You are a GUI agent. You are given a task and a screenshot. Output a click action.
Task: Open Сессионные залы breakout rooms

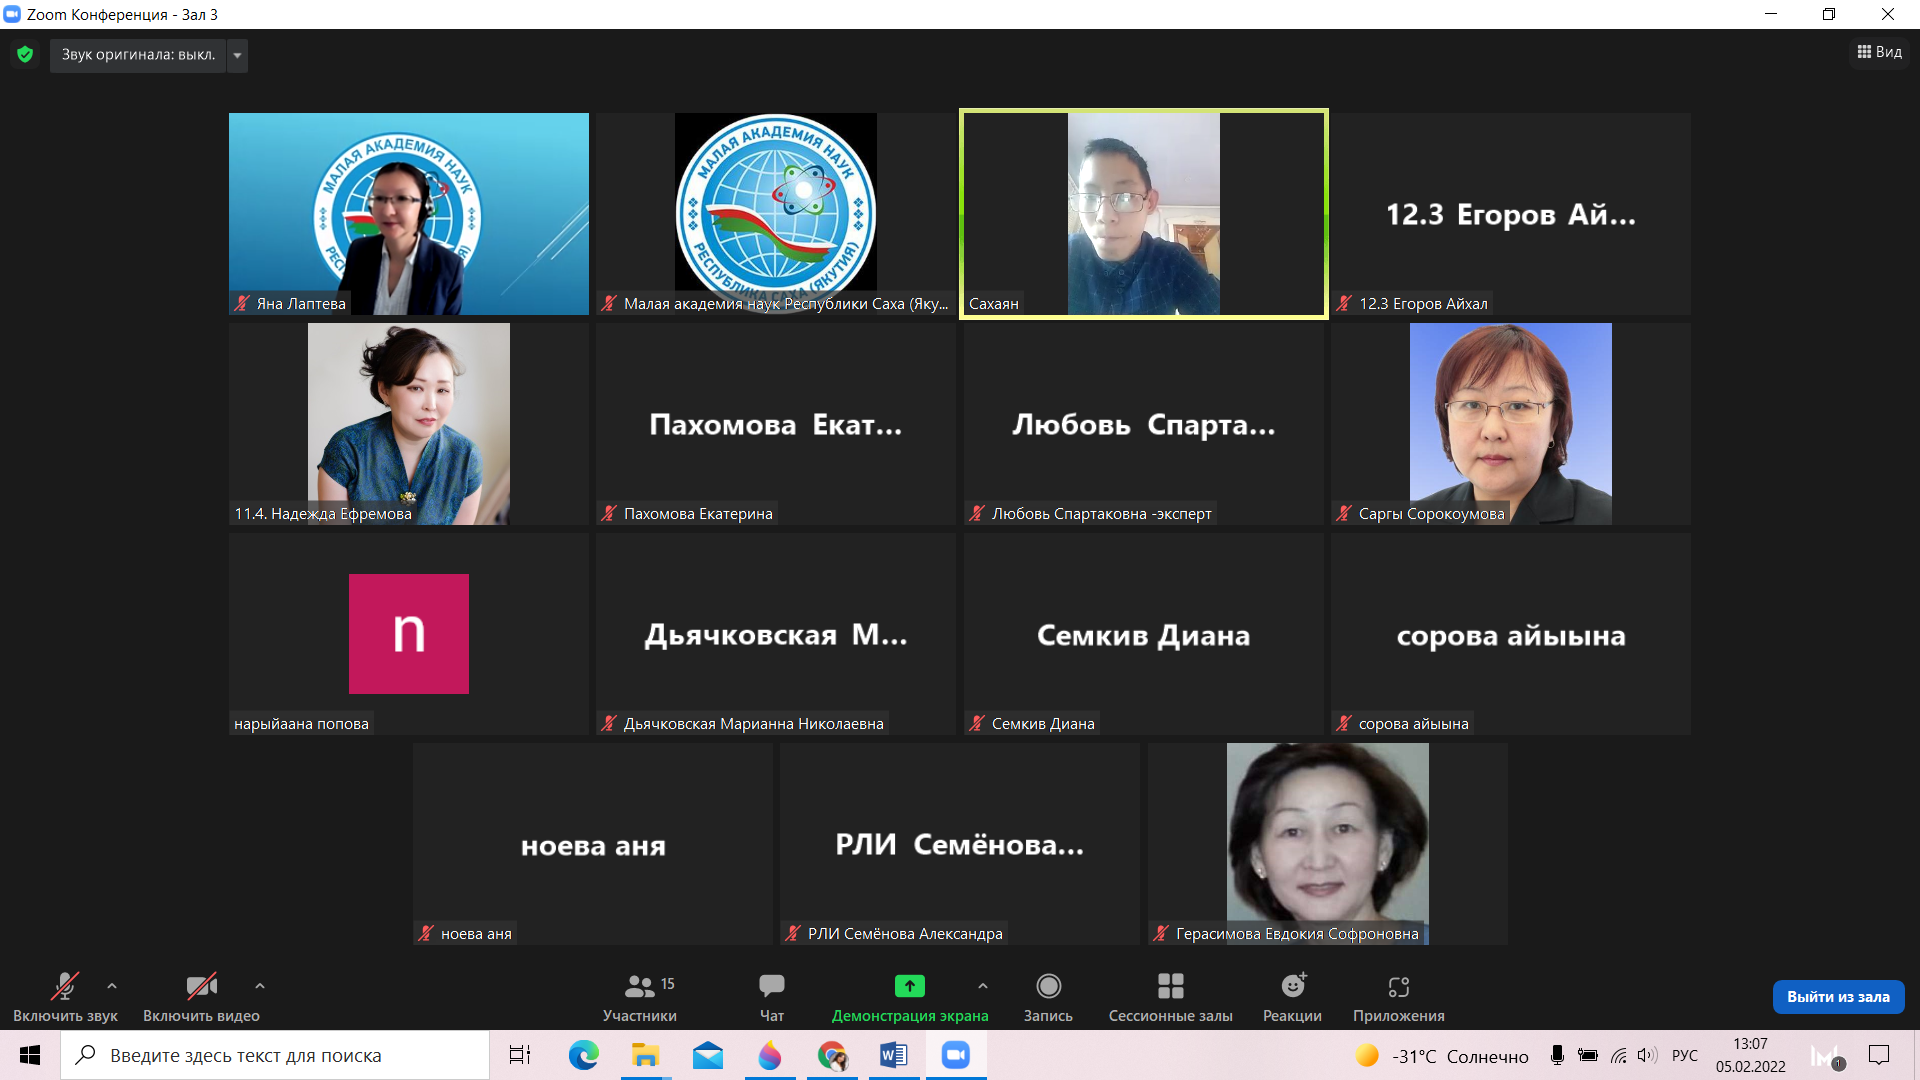[1170, 987]
